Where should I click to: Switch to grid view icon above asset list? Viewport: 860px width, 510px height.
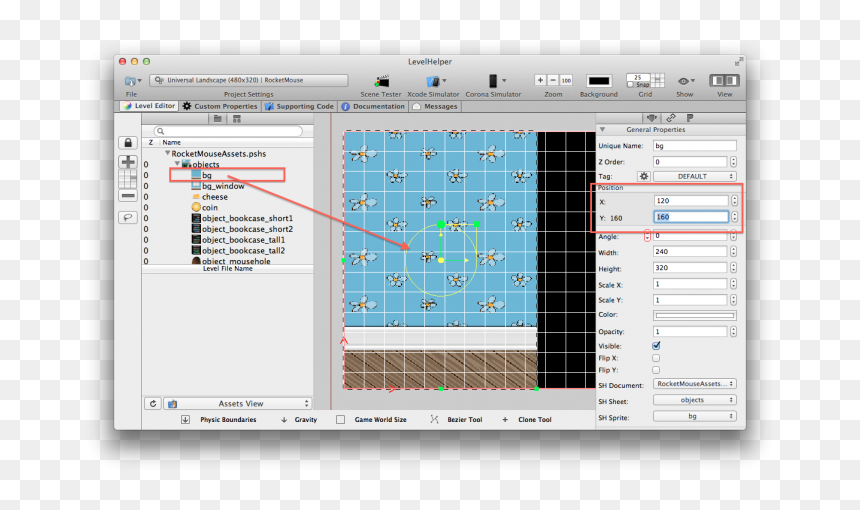(x=237, y=118)
